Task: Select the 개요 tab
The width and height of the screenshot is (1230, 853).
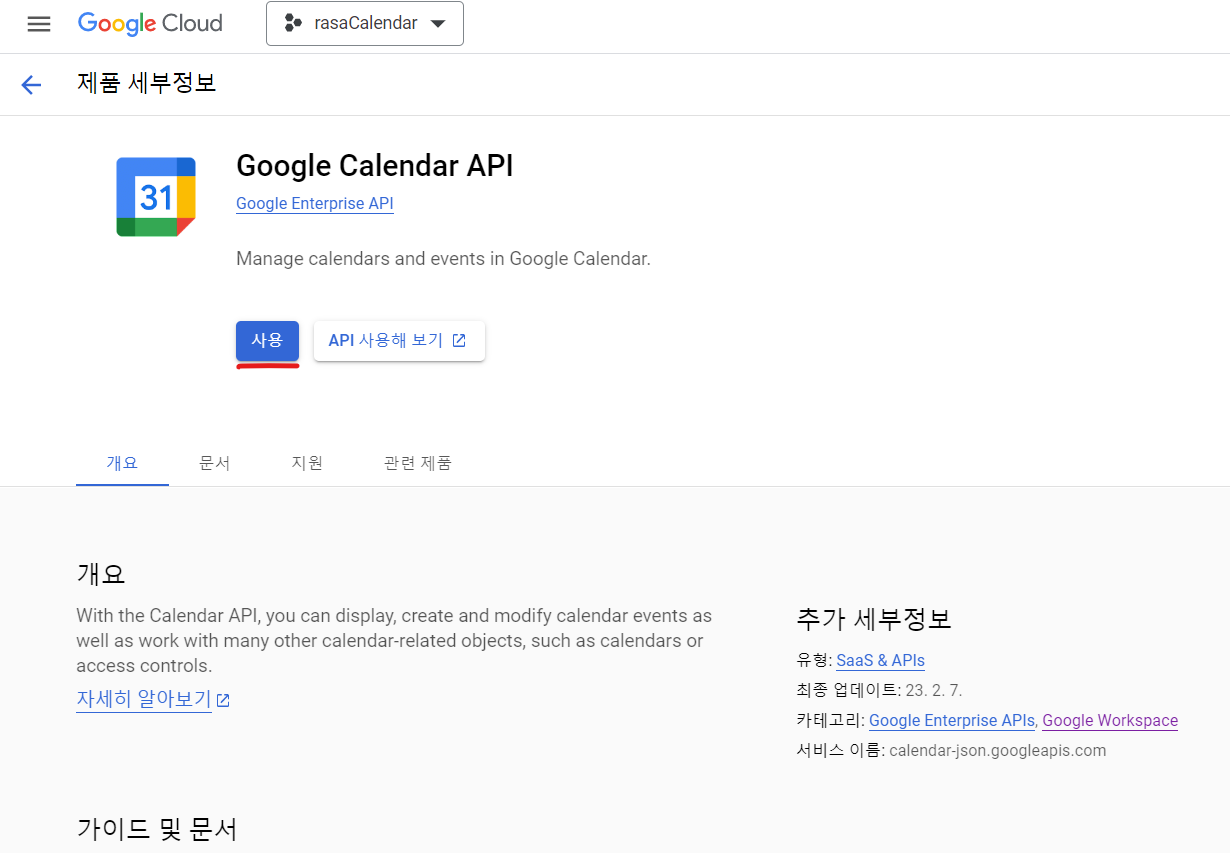Action: point(122,463)
